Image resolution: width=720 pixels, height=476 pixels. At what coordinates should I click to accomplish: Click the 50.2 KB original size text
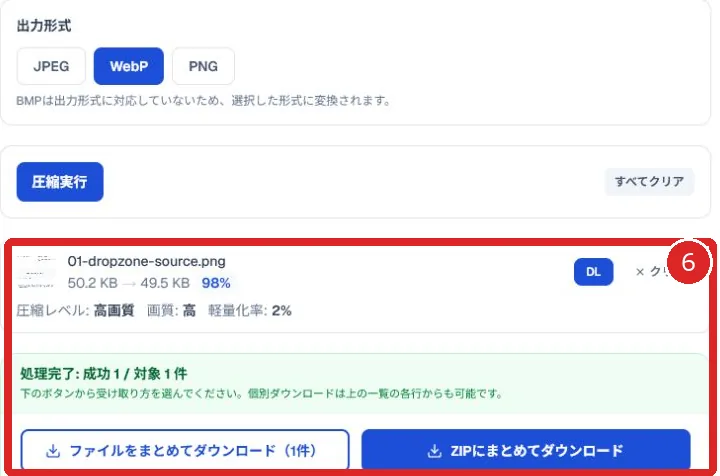coord(92,283)
